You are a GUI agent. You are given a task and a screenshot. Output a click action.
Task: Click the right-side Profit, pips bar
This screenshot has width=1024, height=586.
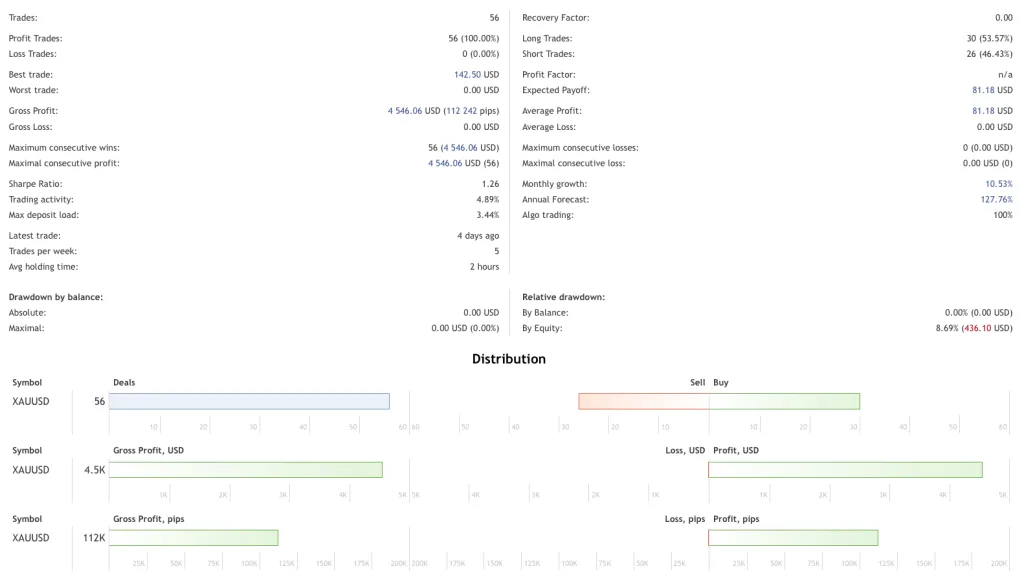click(793, 538)
